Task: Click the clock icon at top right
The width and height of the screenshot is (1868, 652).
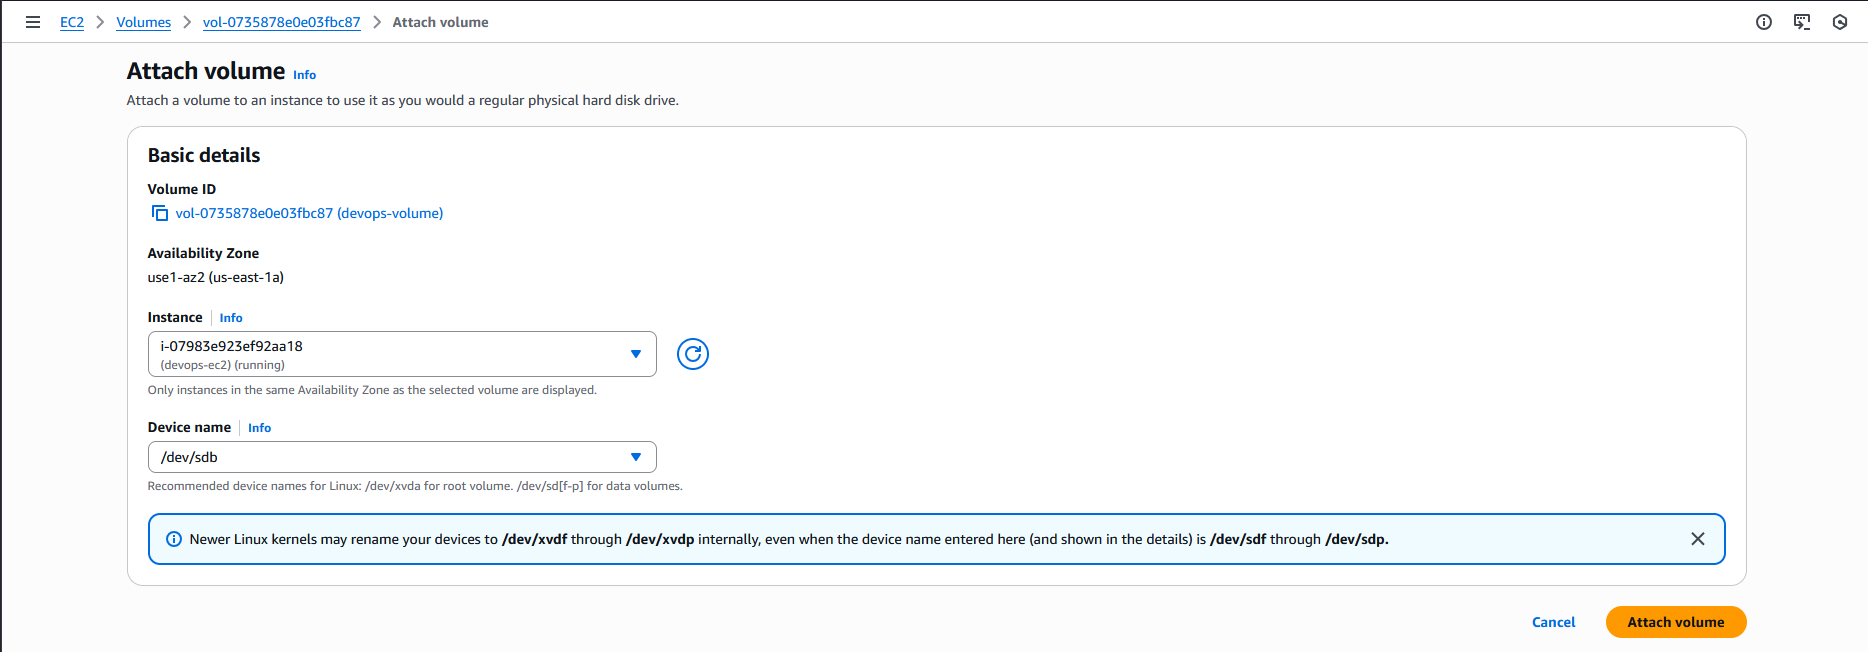Action: pyautogui.click(x=1840, y=22)
